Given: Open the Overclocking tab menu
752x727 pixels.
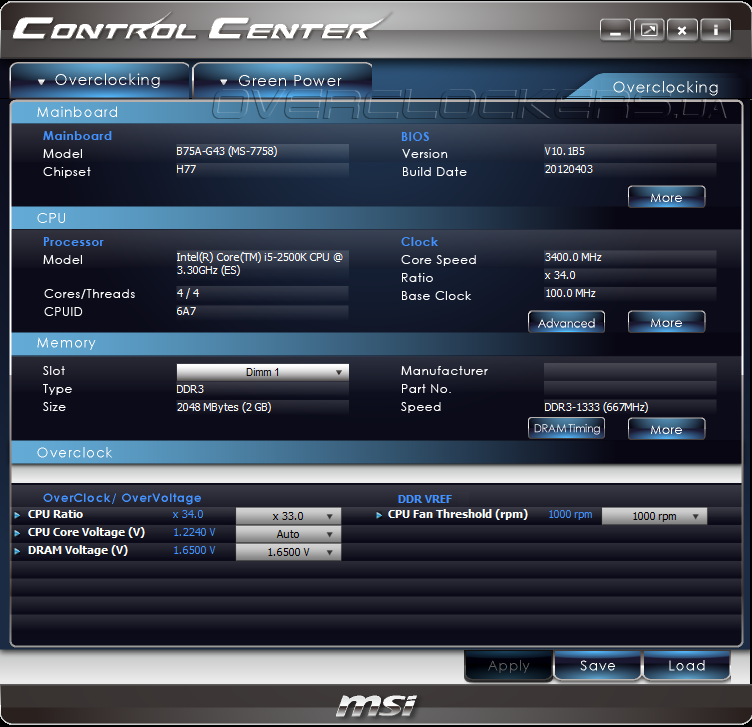Looking at the screenshot, I should point(100,81).
